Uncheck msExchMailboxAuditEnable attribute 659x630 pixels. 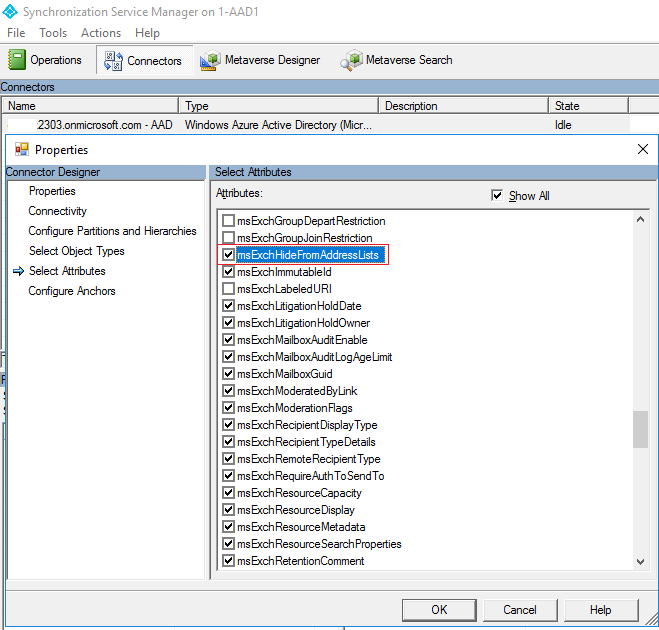(x=228, y=340)
